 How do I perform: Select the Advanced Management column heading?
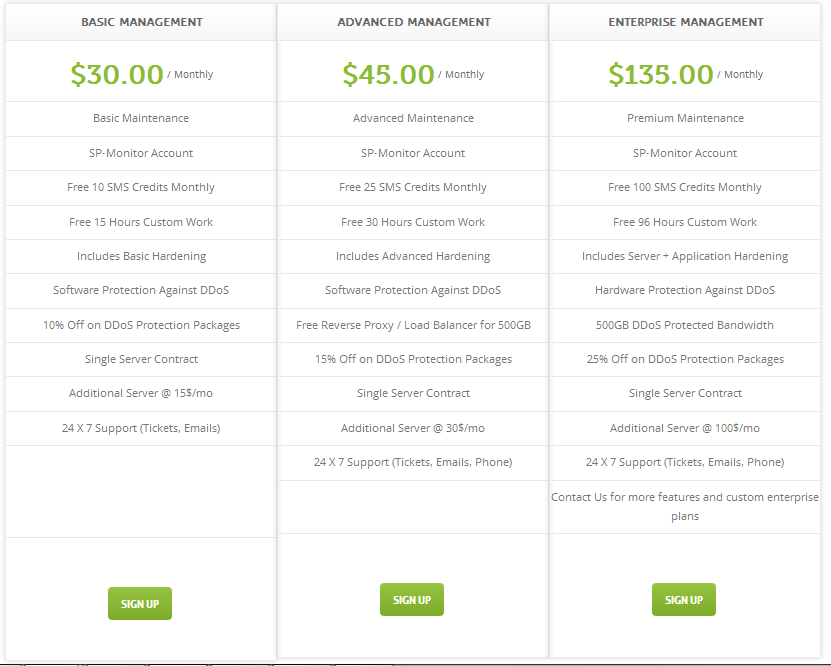[413, 22]
